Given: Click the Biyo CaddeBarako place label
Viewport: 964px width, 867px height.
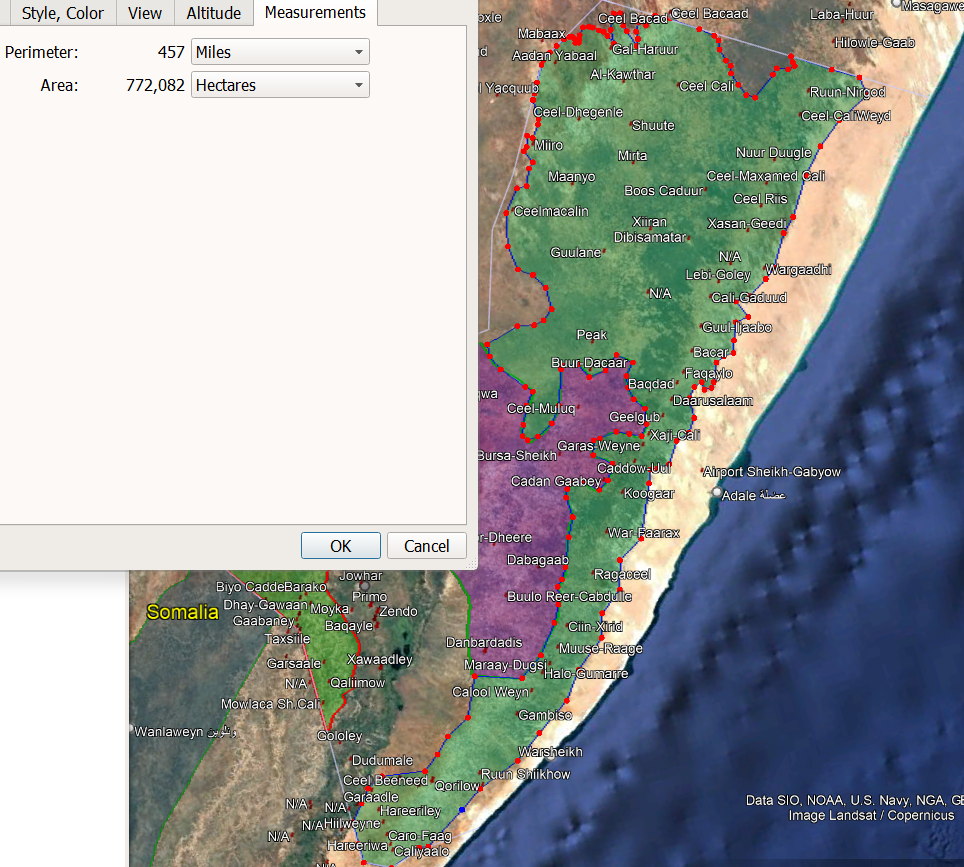Looking at the screenshot, I should pos(271,587).
